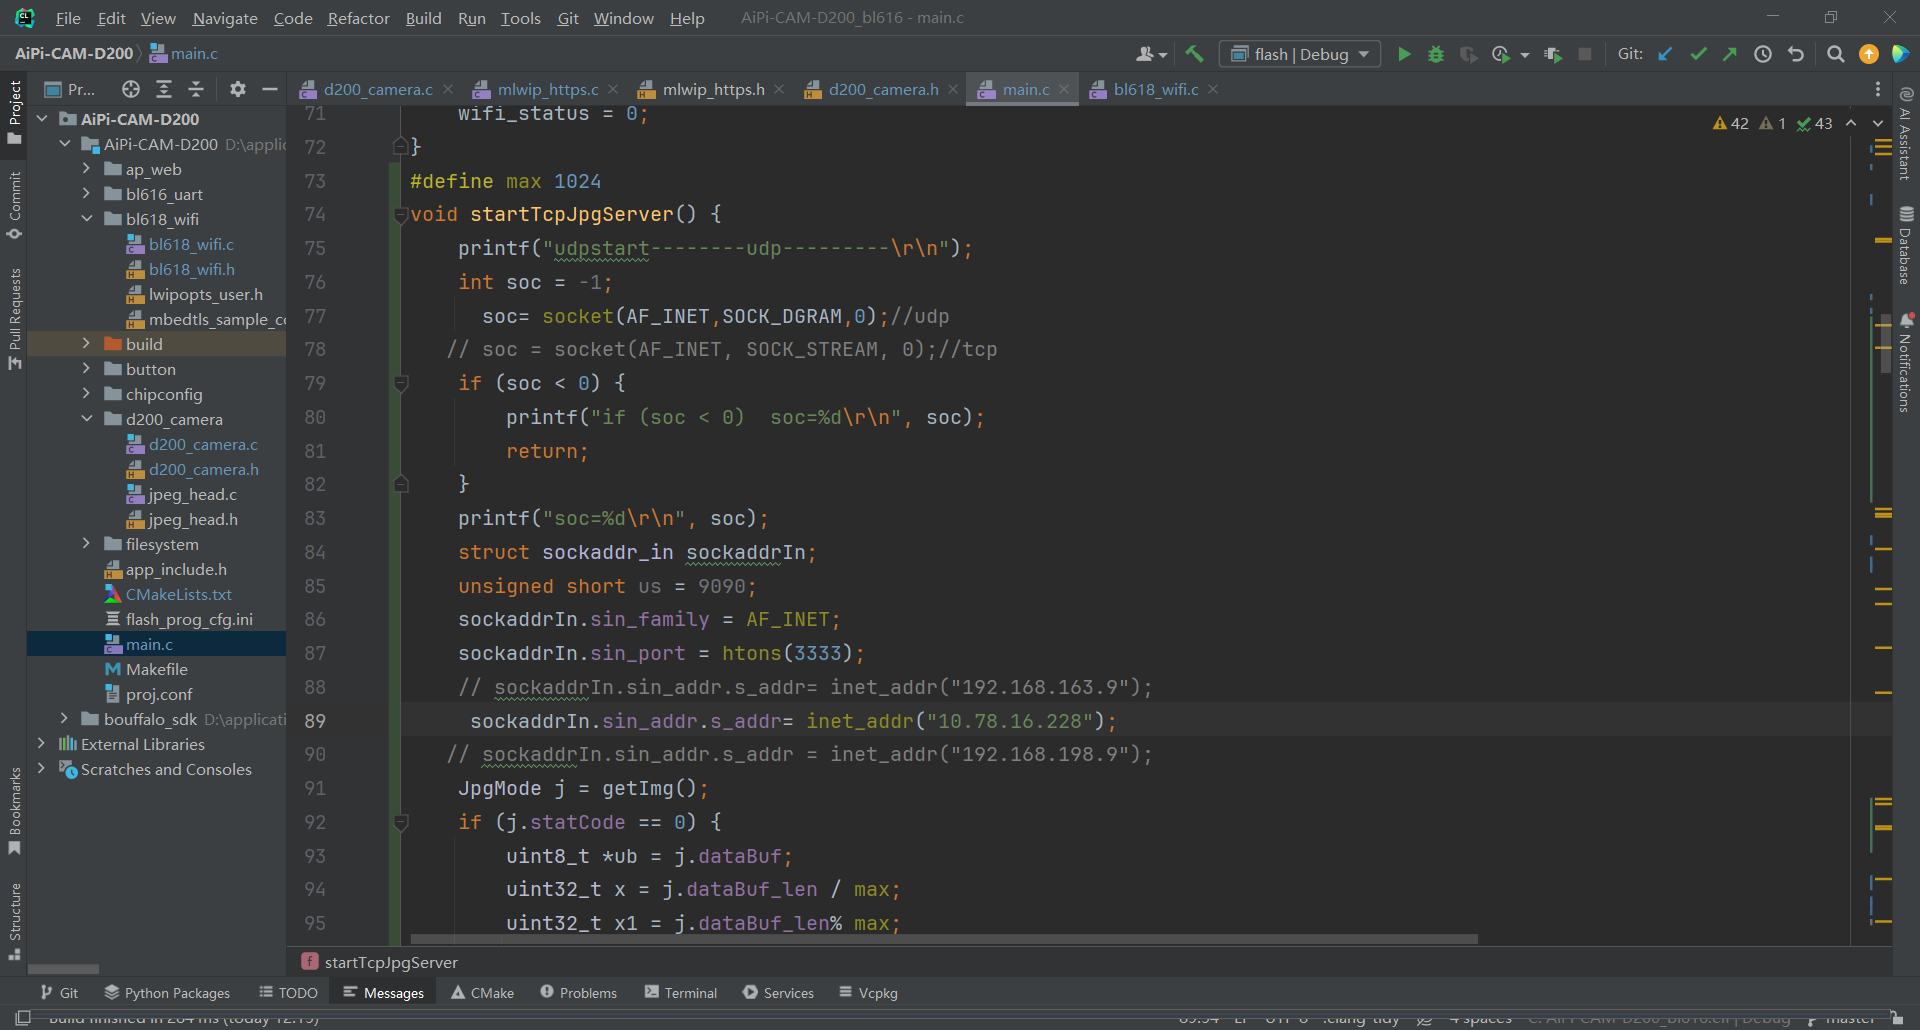Select opened file target icon in Project panel
Screen dimensions: 1920x1030
(131, 89)
